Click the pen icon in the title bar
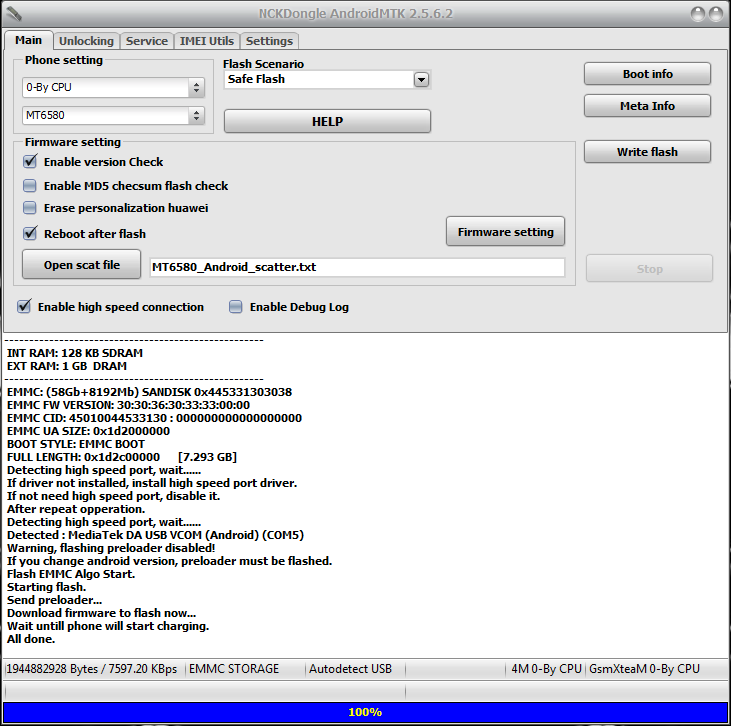The width and height of the screenshot is (731, 726). pyautogui.click(x=14, y=14)
